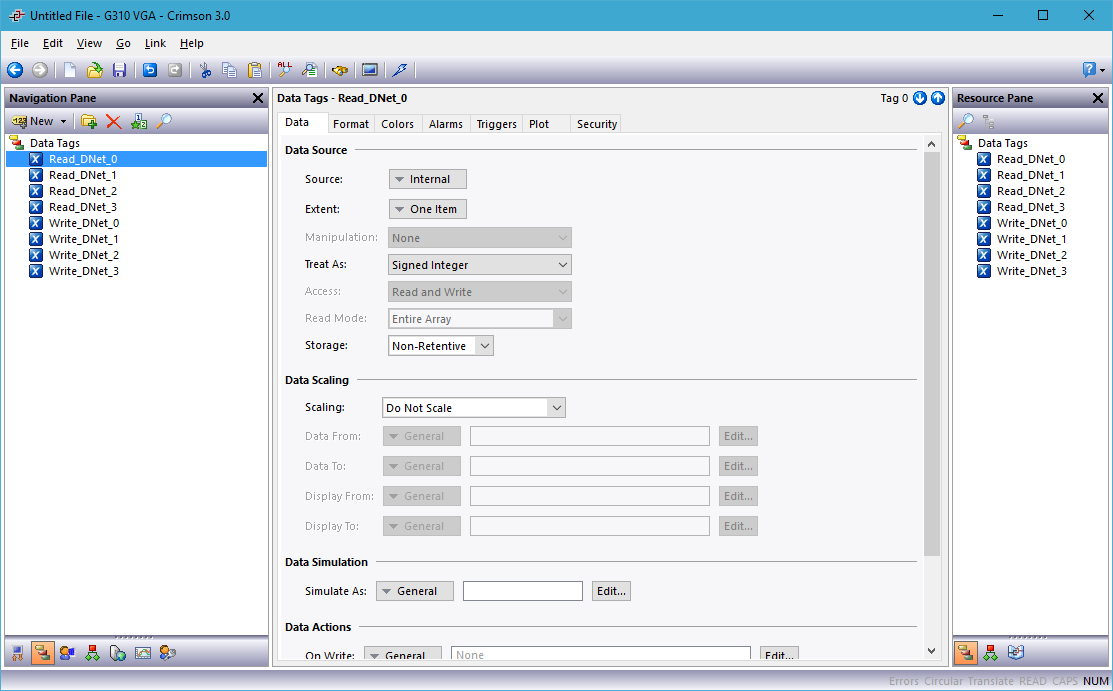Click the scroll down arrow of the Data tab
Screen dimensions: 1113x691
[x=932, y=650]
